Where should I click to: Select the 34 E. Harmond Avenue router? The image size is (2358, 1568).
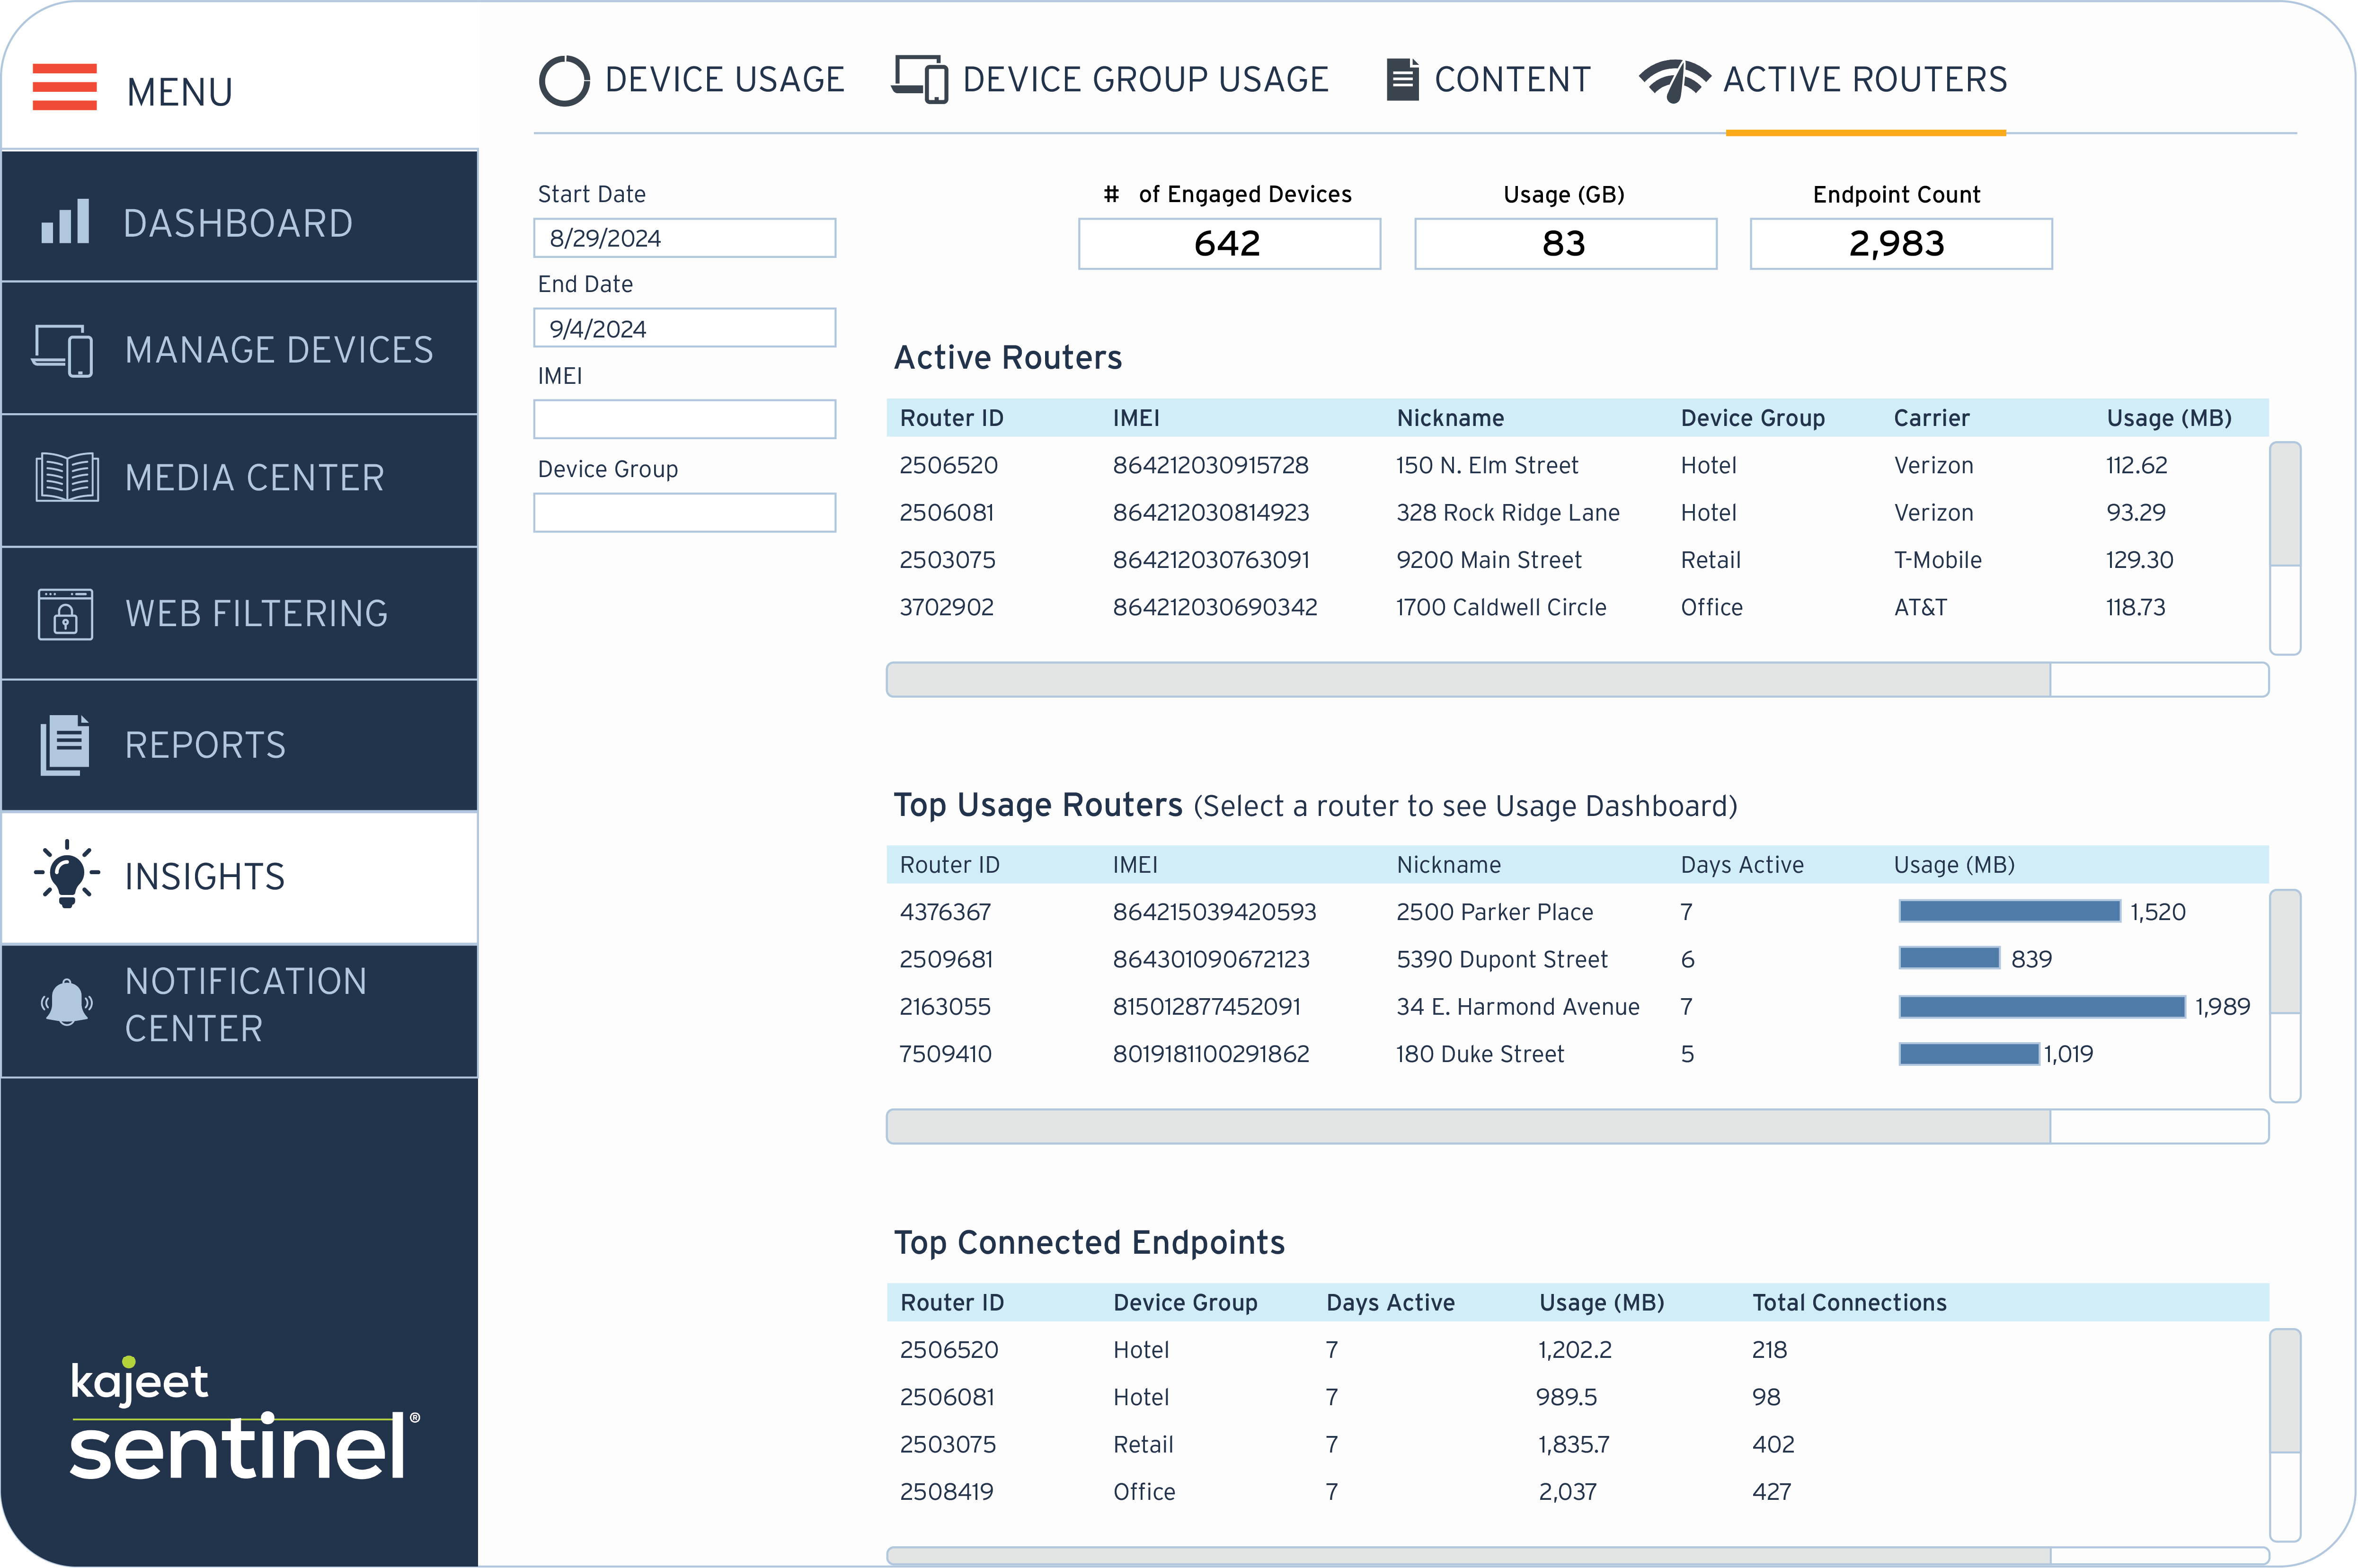[x=1517, y=1007]
